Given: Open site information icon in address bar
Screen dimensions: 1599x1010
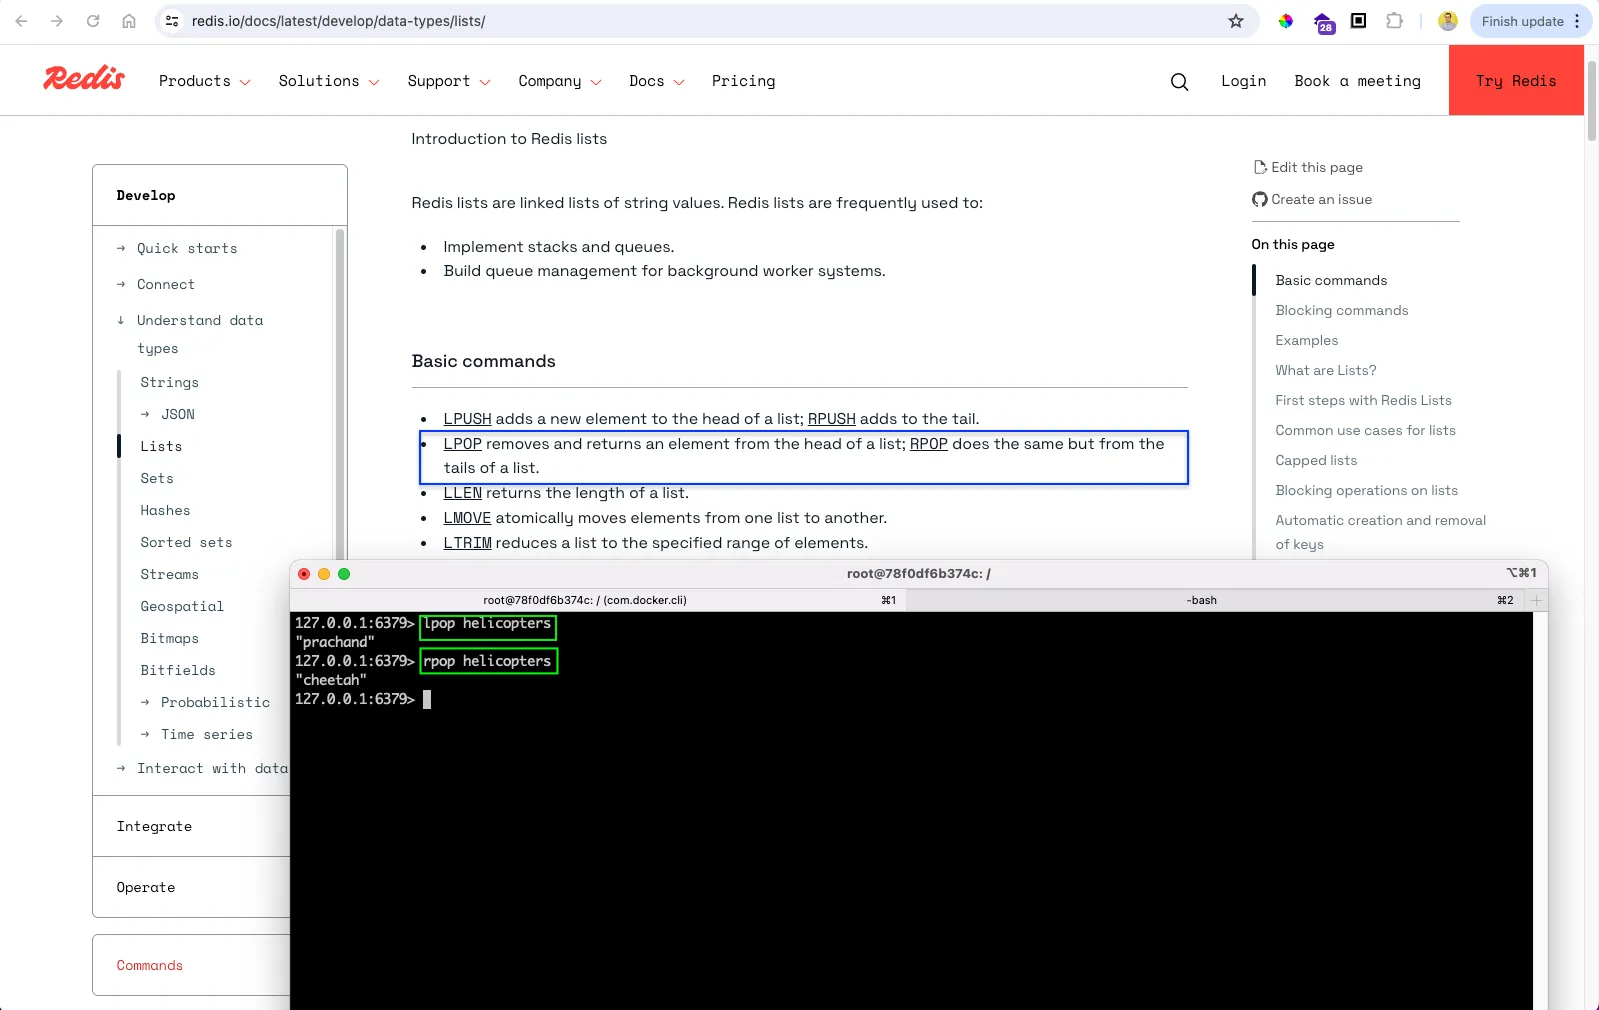Looking at the screenshot, I should (x=172, y=21).
